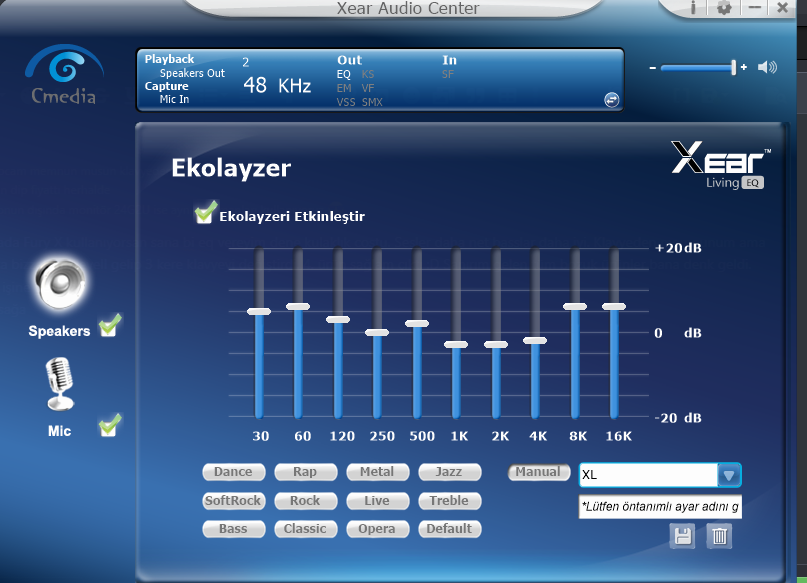Apply the Rock preset
807x583 pixels.
(306, 501)
